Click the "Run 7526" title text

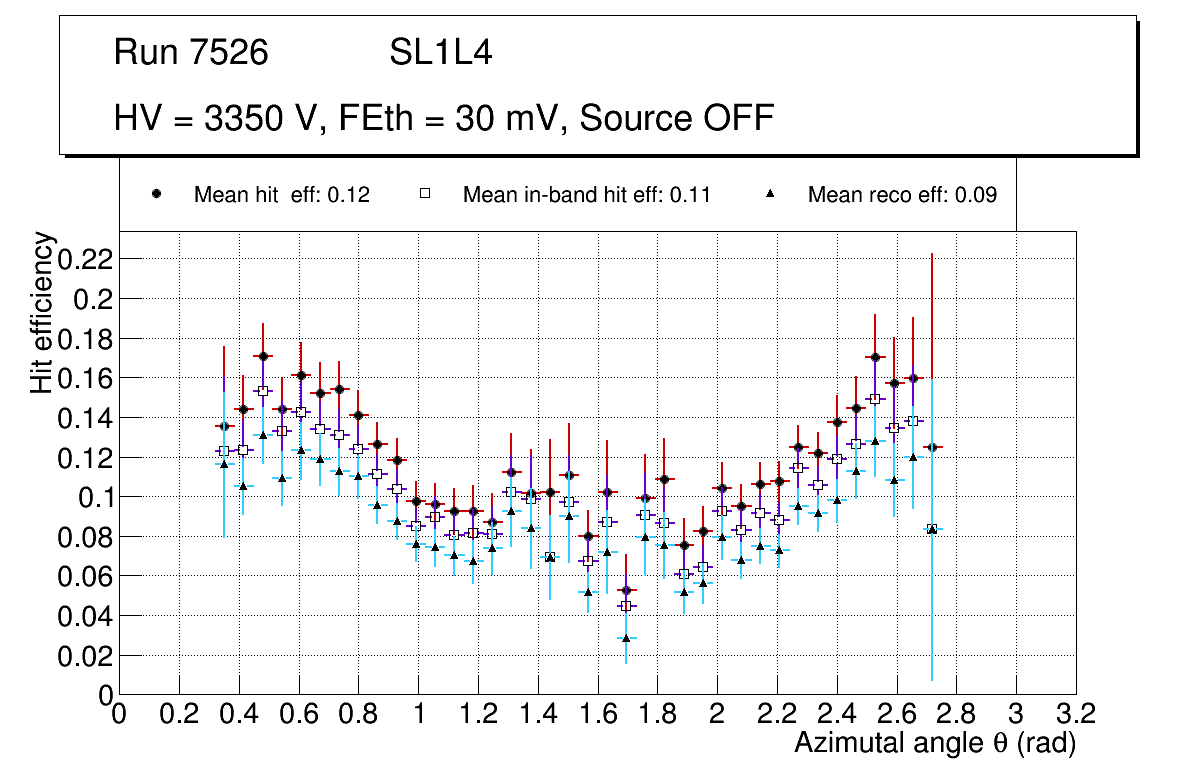(x=191, y=53)
